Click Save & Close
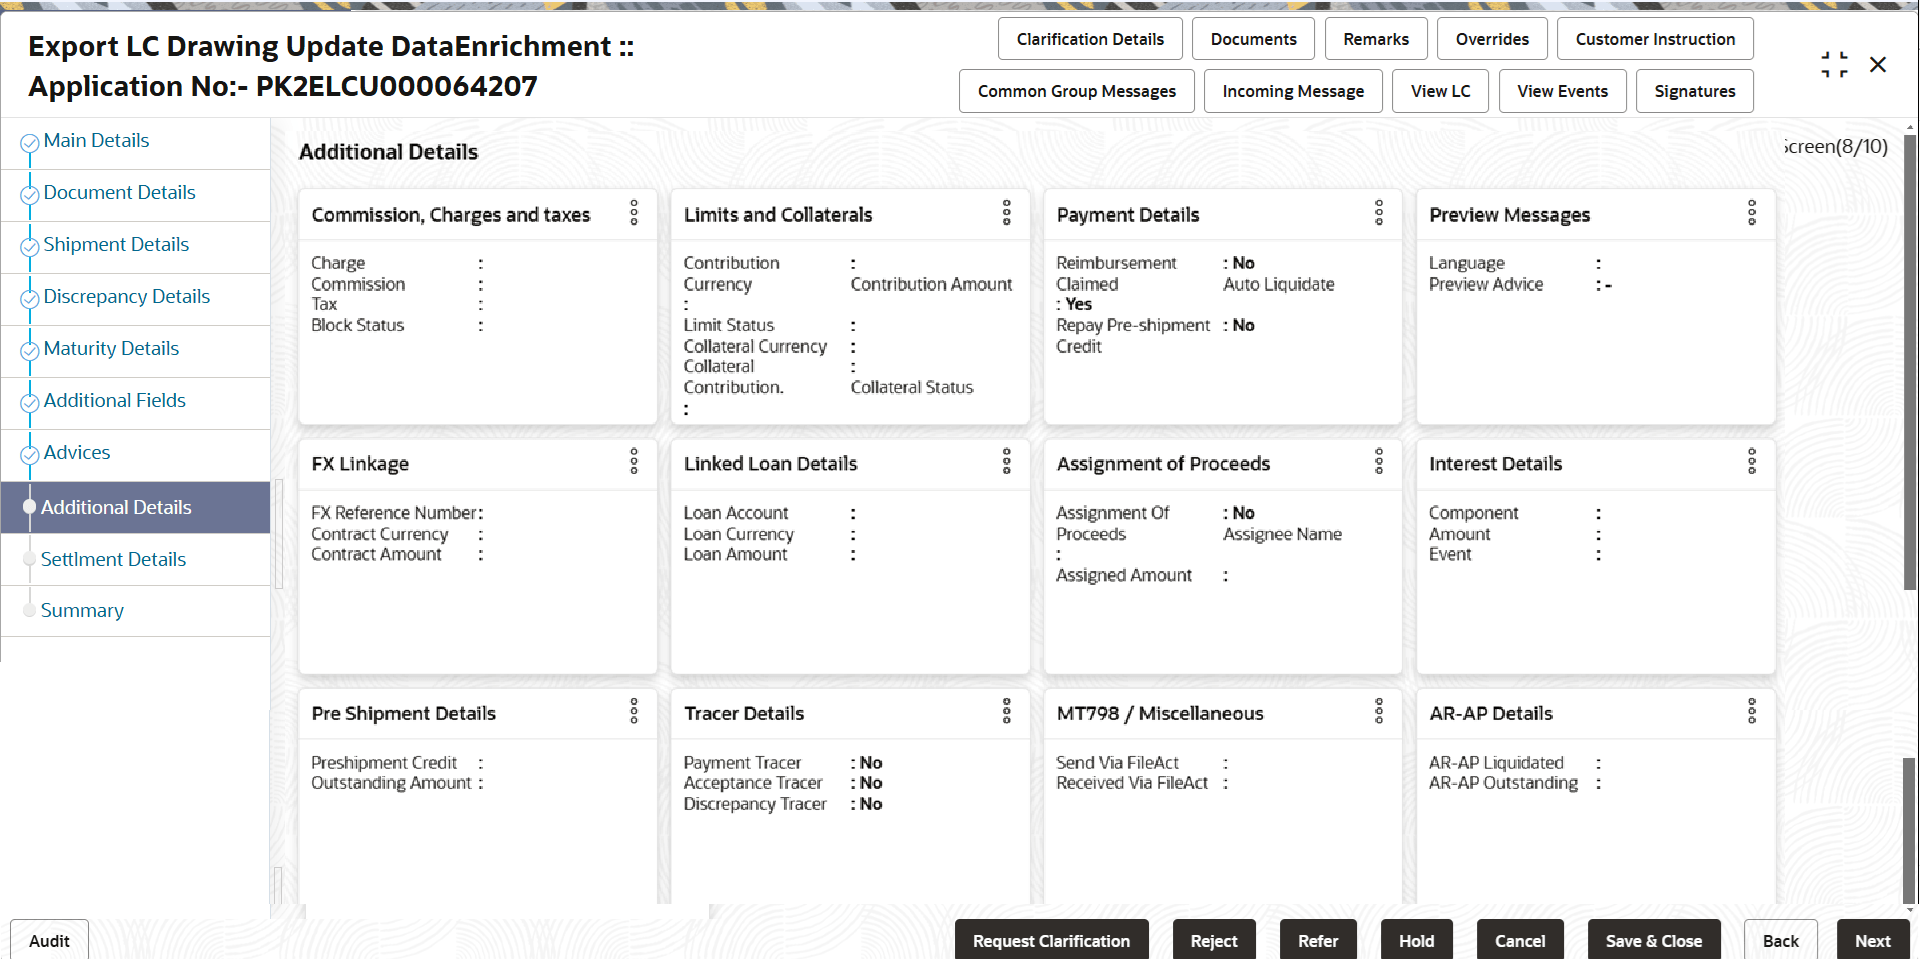The image size is (1920, 959). point(1654,940)
